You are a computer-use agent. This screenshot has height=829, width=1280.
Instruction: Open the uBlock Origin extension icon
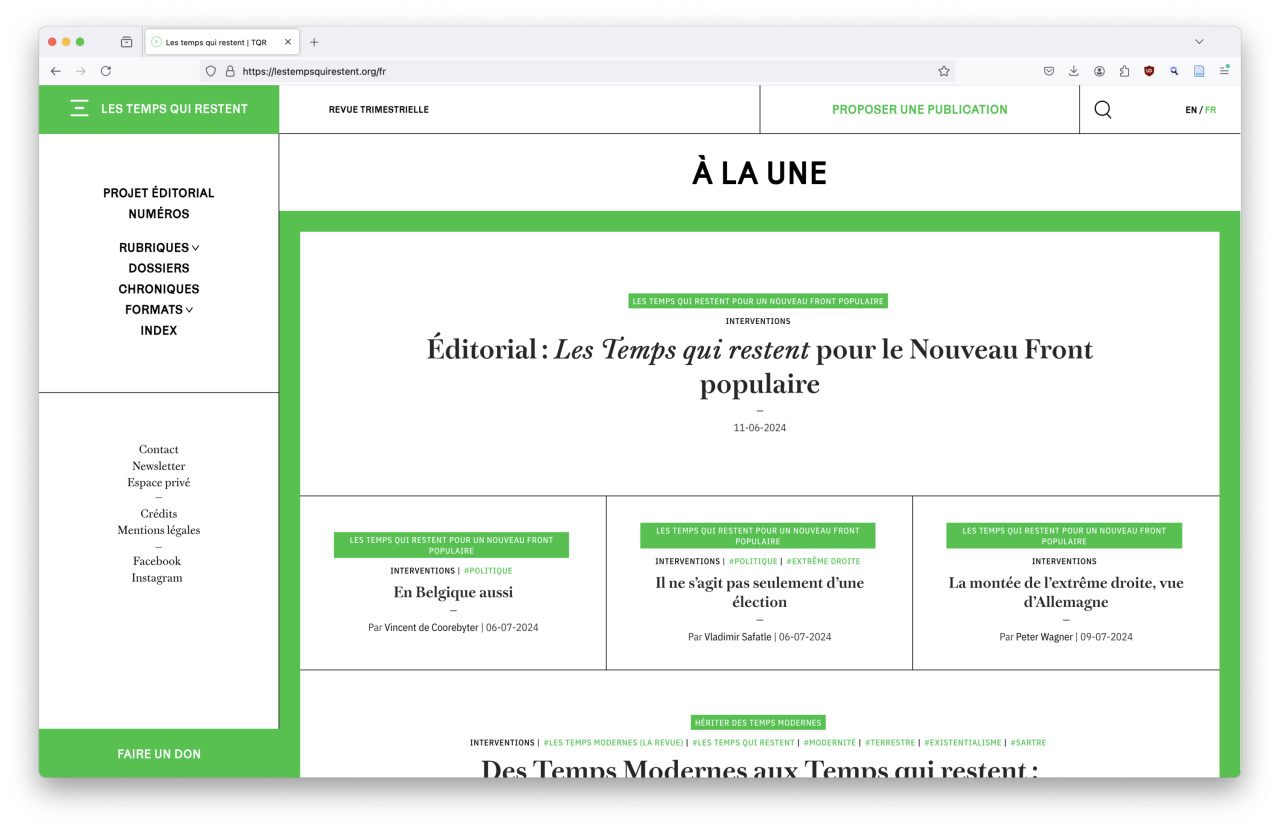click(1149, 71)
